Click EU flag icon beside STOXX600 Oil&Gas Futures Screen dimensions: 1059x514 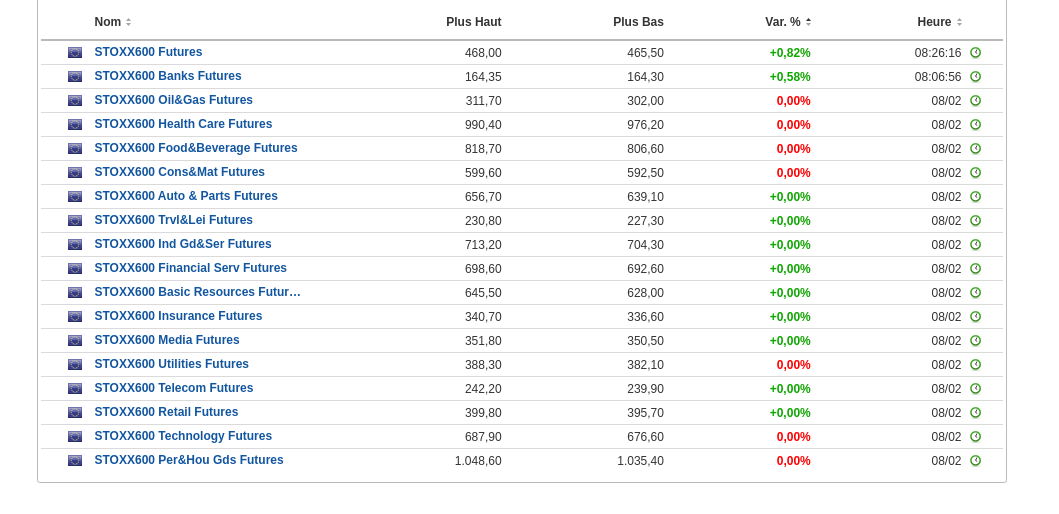click(75, 101)
